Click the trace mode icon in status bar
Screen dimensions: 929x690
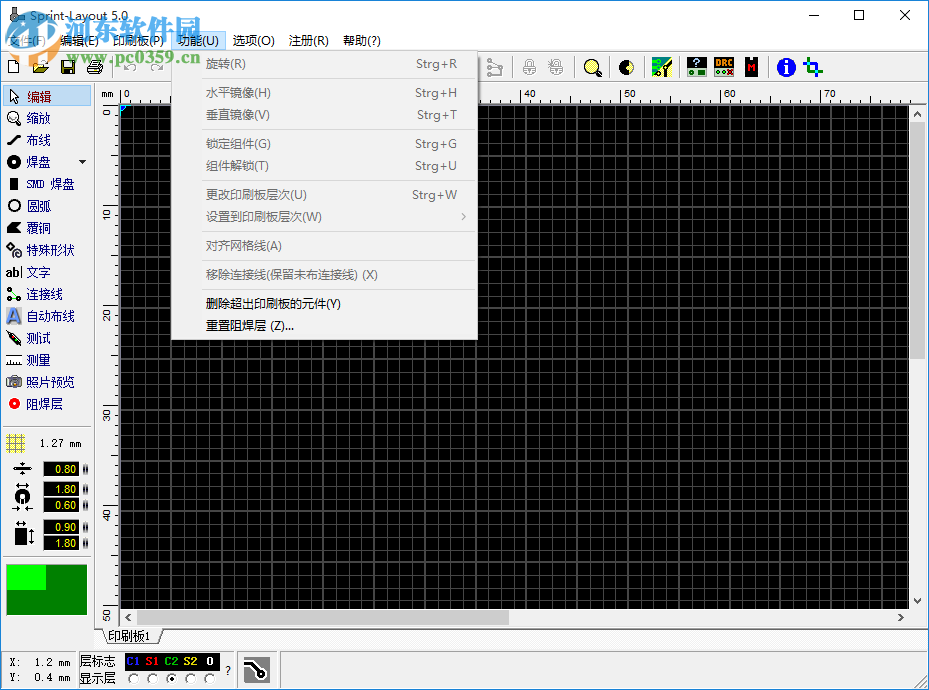(257, 670)
